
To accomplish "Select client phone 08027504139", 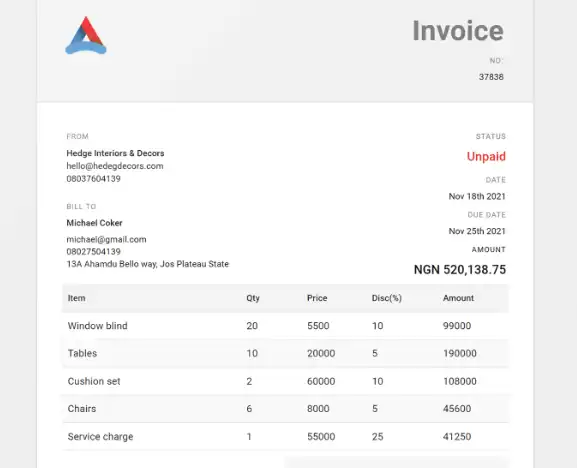I will tap(93, 252).
